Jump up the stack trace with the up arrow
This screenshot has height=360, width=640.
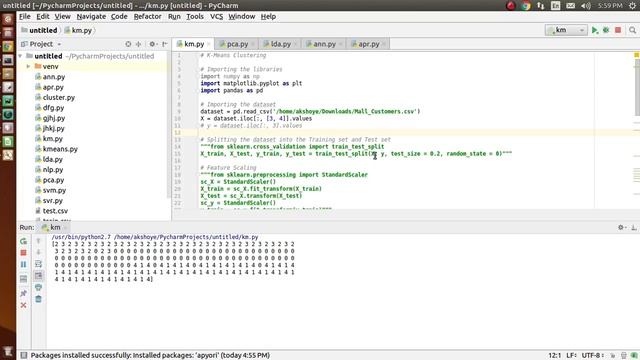tap(38, 241)
